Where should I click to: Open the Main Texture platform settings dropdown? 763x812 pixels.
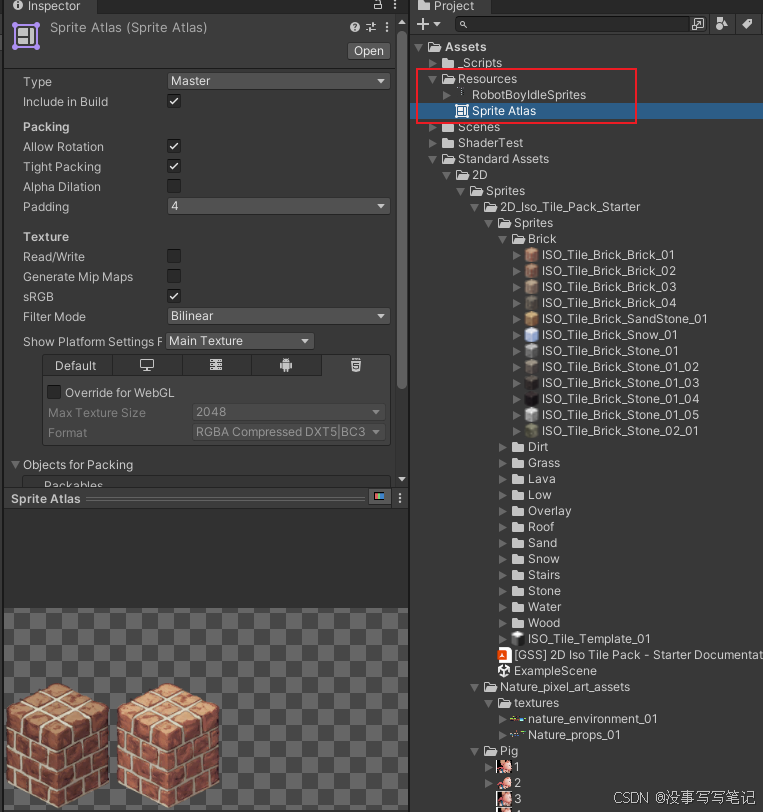click(240, 341)
